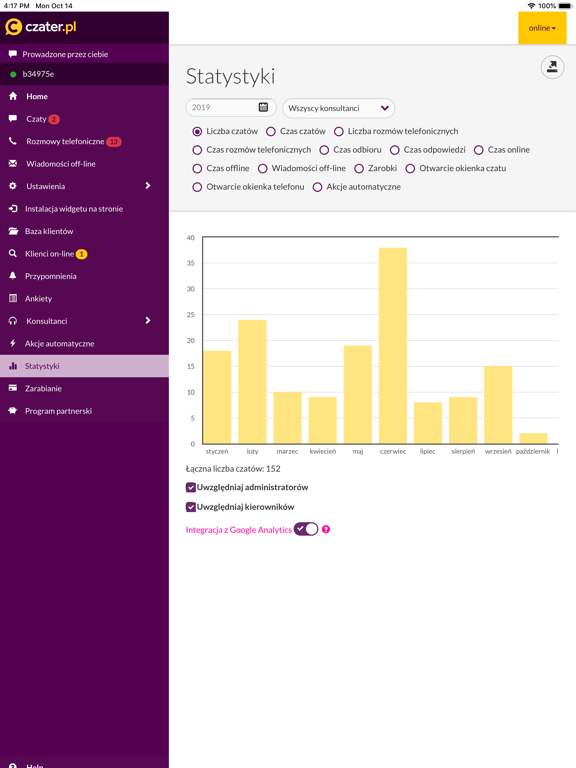Click the chat bubble icon beside Prowadzone przez ciebie
Viewport: 576px width, 768px height.
click(x=13, y=54)
